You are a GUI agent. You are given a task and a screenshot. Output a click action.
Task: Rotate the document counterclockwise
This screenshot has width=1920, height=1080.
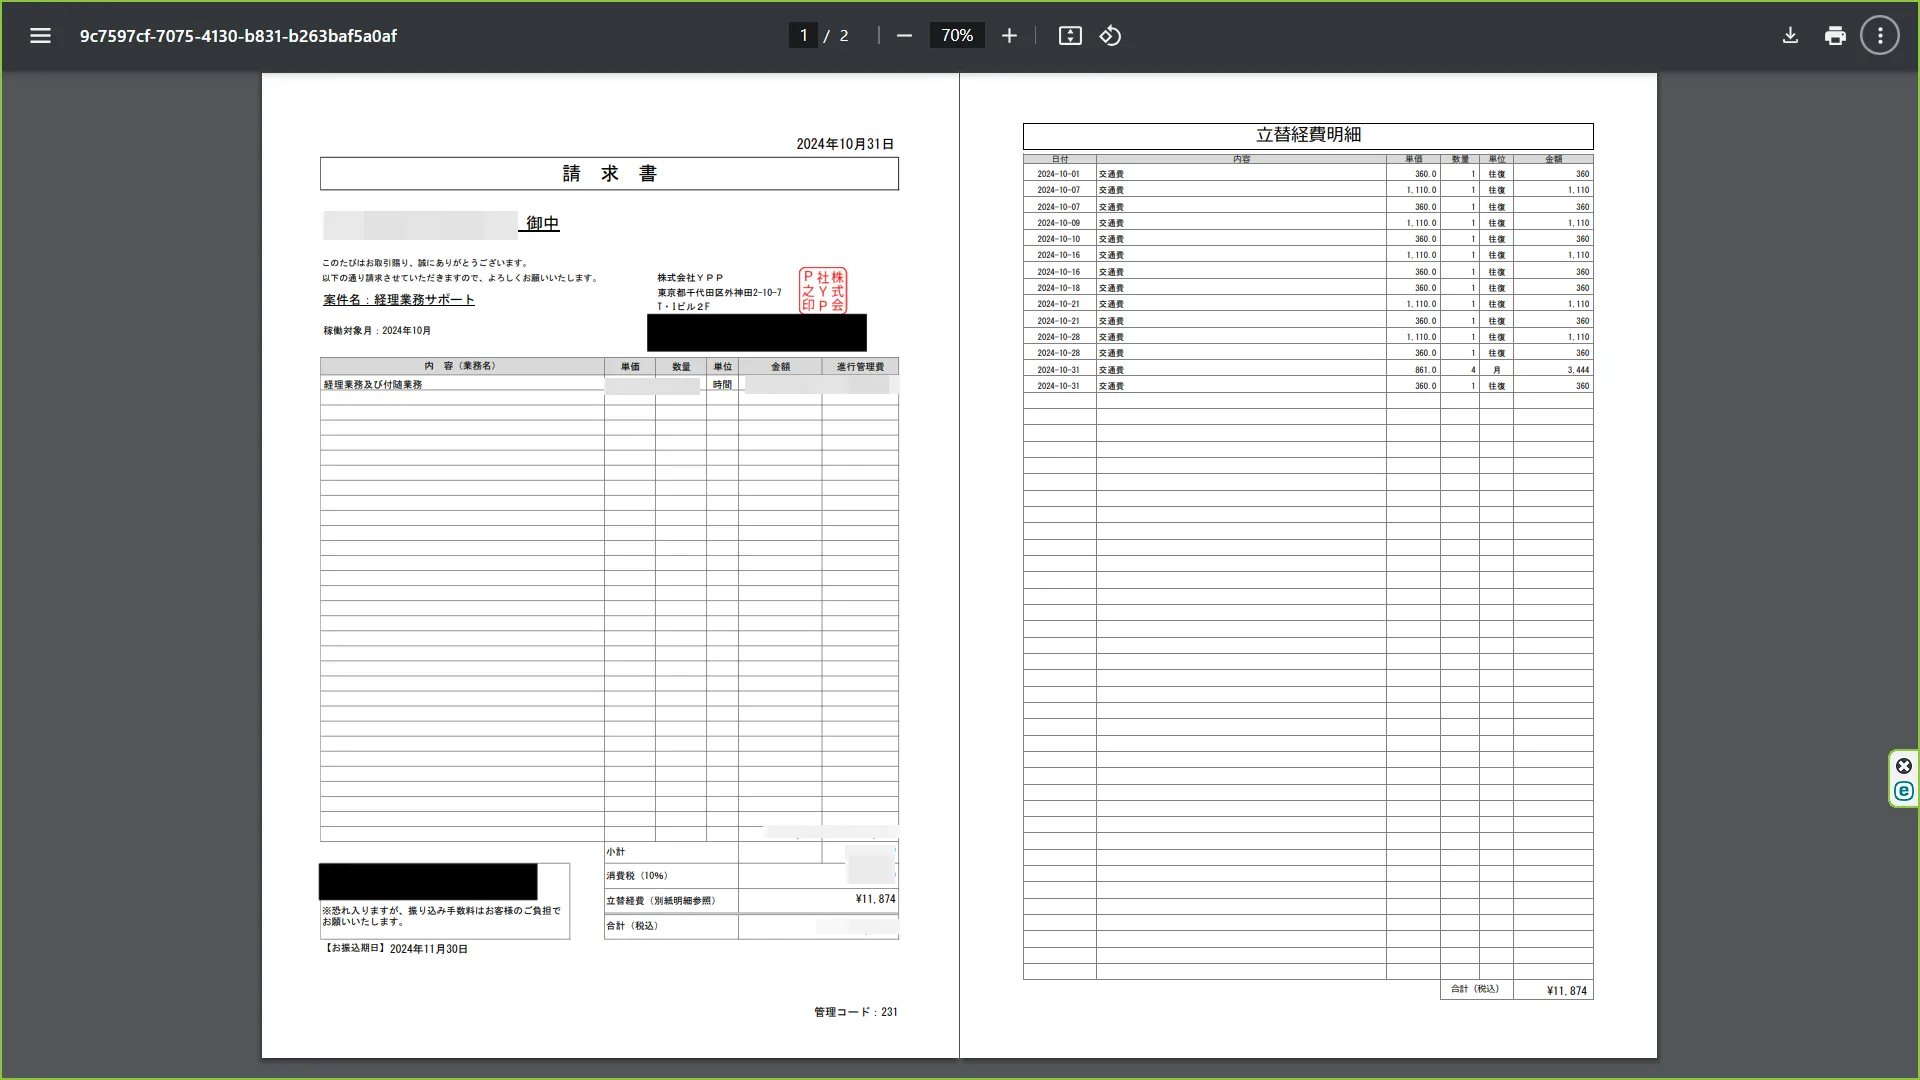1110,36
